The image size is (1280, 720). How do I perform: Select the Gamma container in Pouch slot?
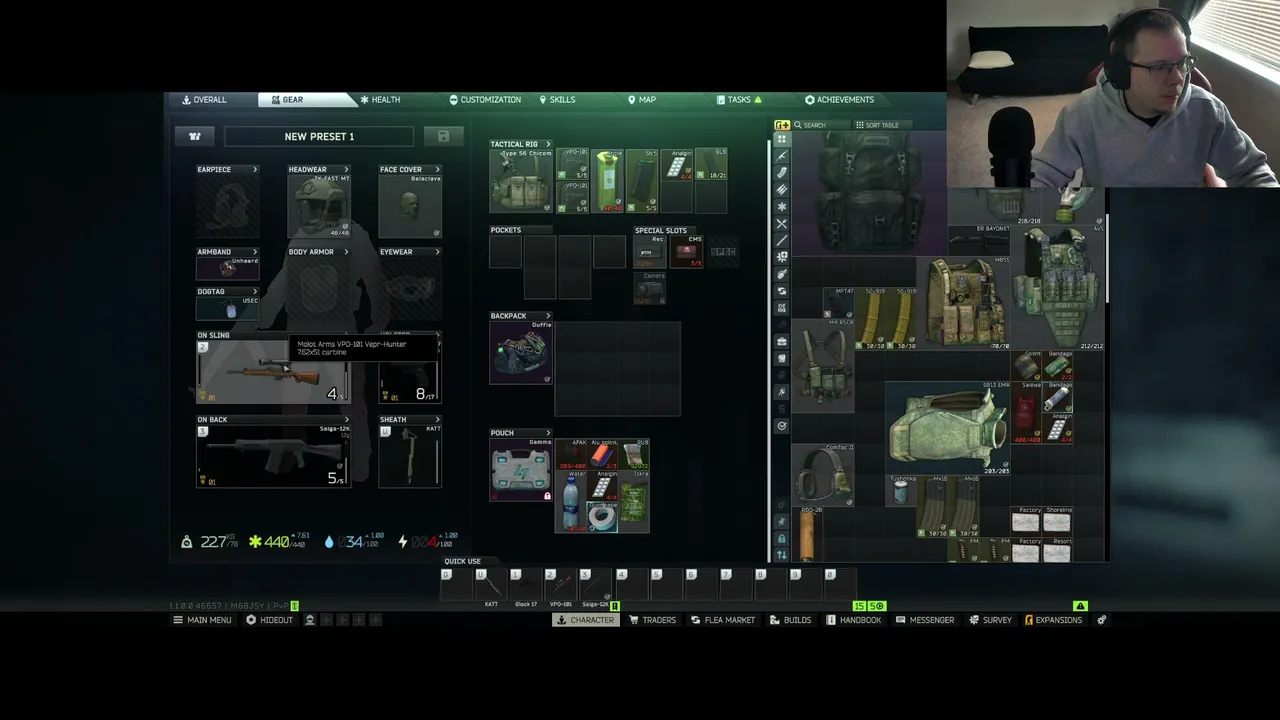[x=520, y=470]
